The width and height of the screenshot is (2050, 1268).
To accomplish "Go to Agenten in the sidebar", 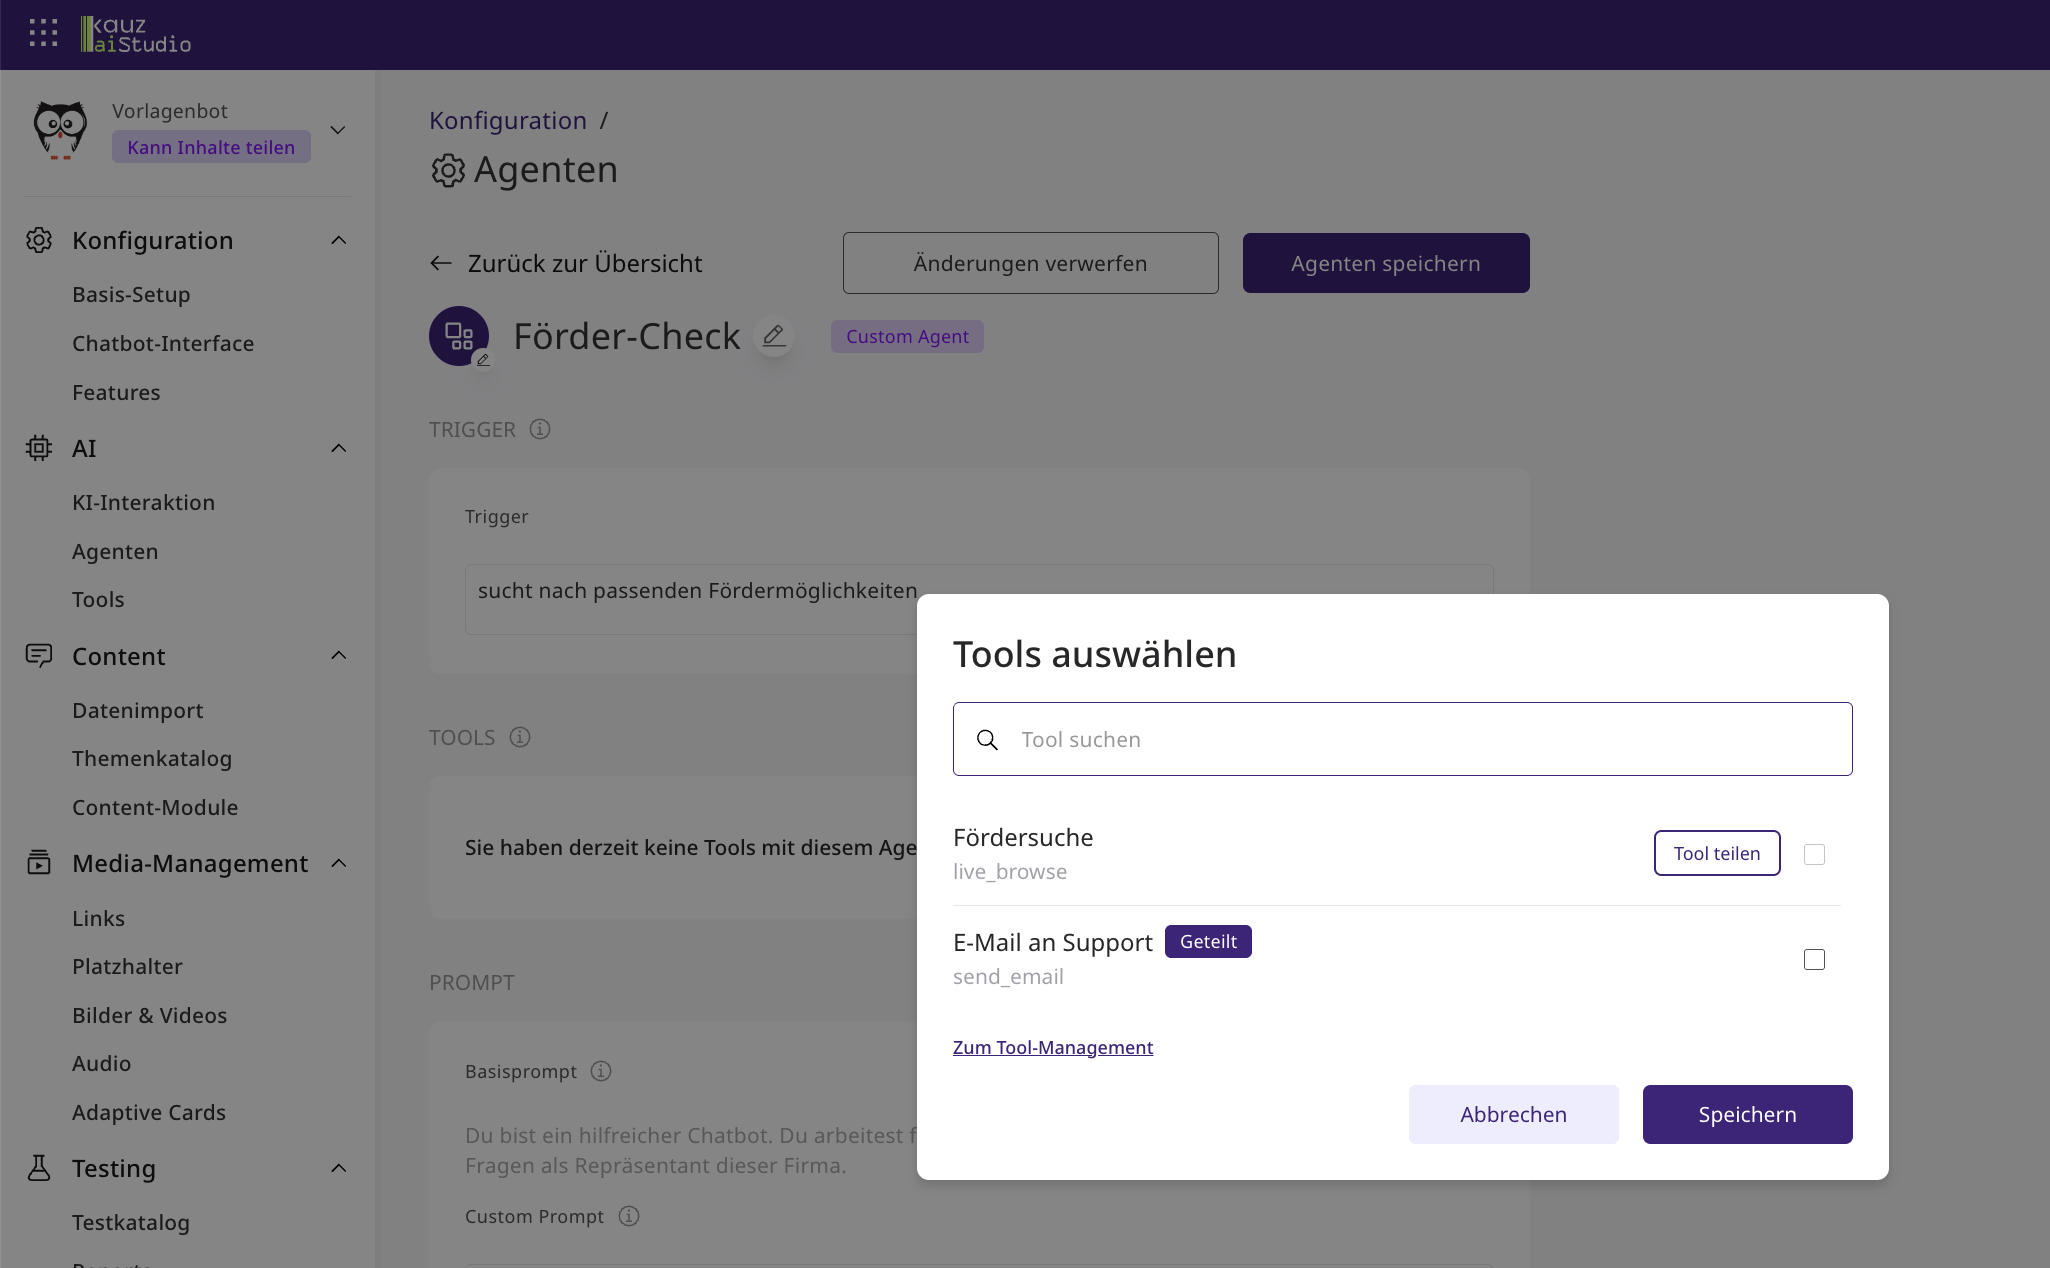I will click(115, 552).
